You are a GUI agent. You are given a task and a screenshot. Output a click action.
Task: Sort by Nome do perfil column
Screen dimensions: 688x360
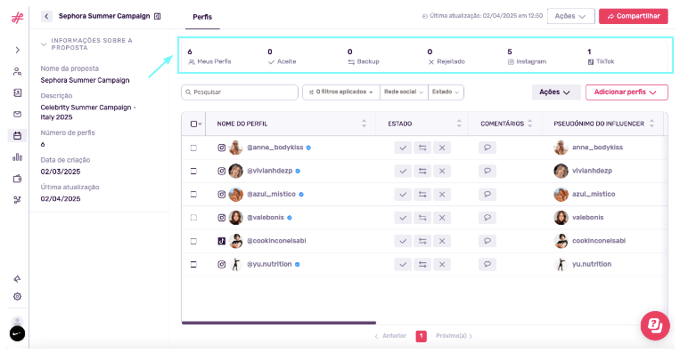[x=364, y=124]
